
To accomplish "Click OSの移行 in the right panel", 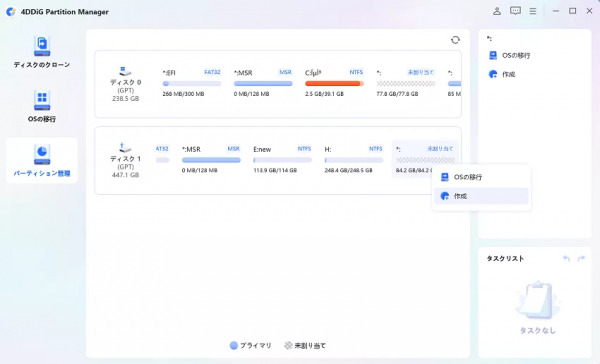I will point(510,55).
